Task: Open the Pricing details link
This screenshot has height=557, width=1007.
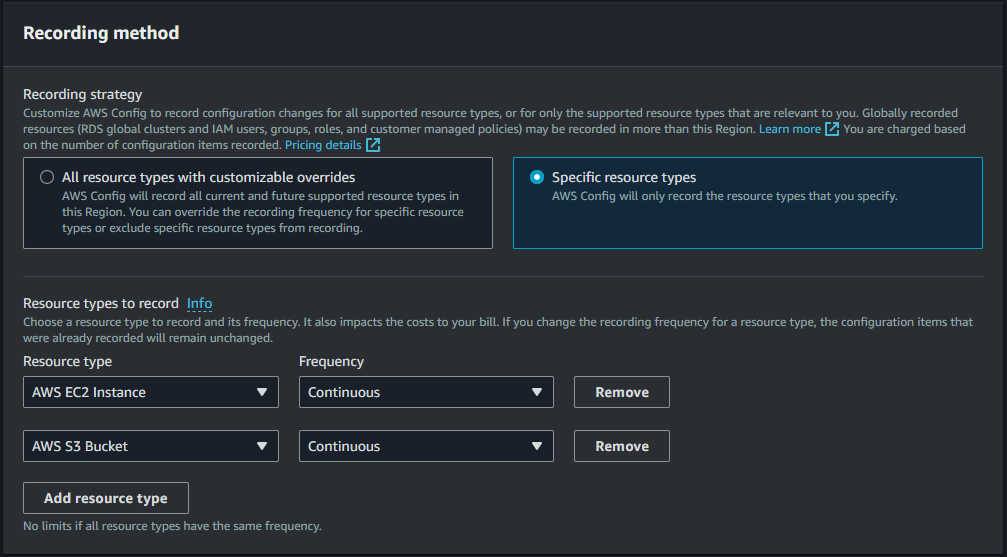Action: pos(323,146)
